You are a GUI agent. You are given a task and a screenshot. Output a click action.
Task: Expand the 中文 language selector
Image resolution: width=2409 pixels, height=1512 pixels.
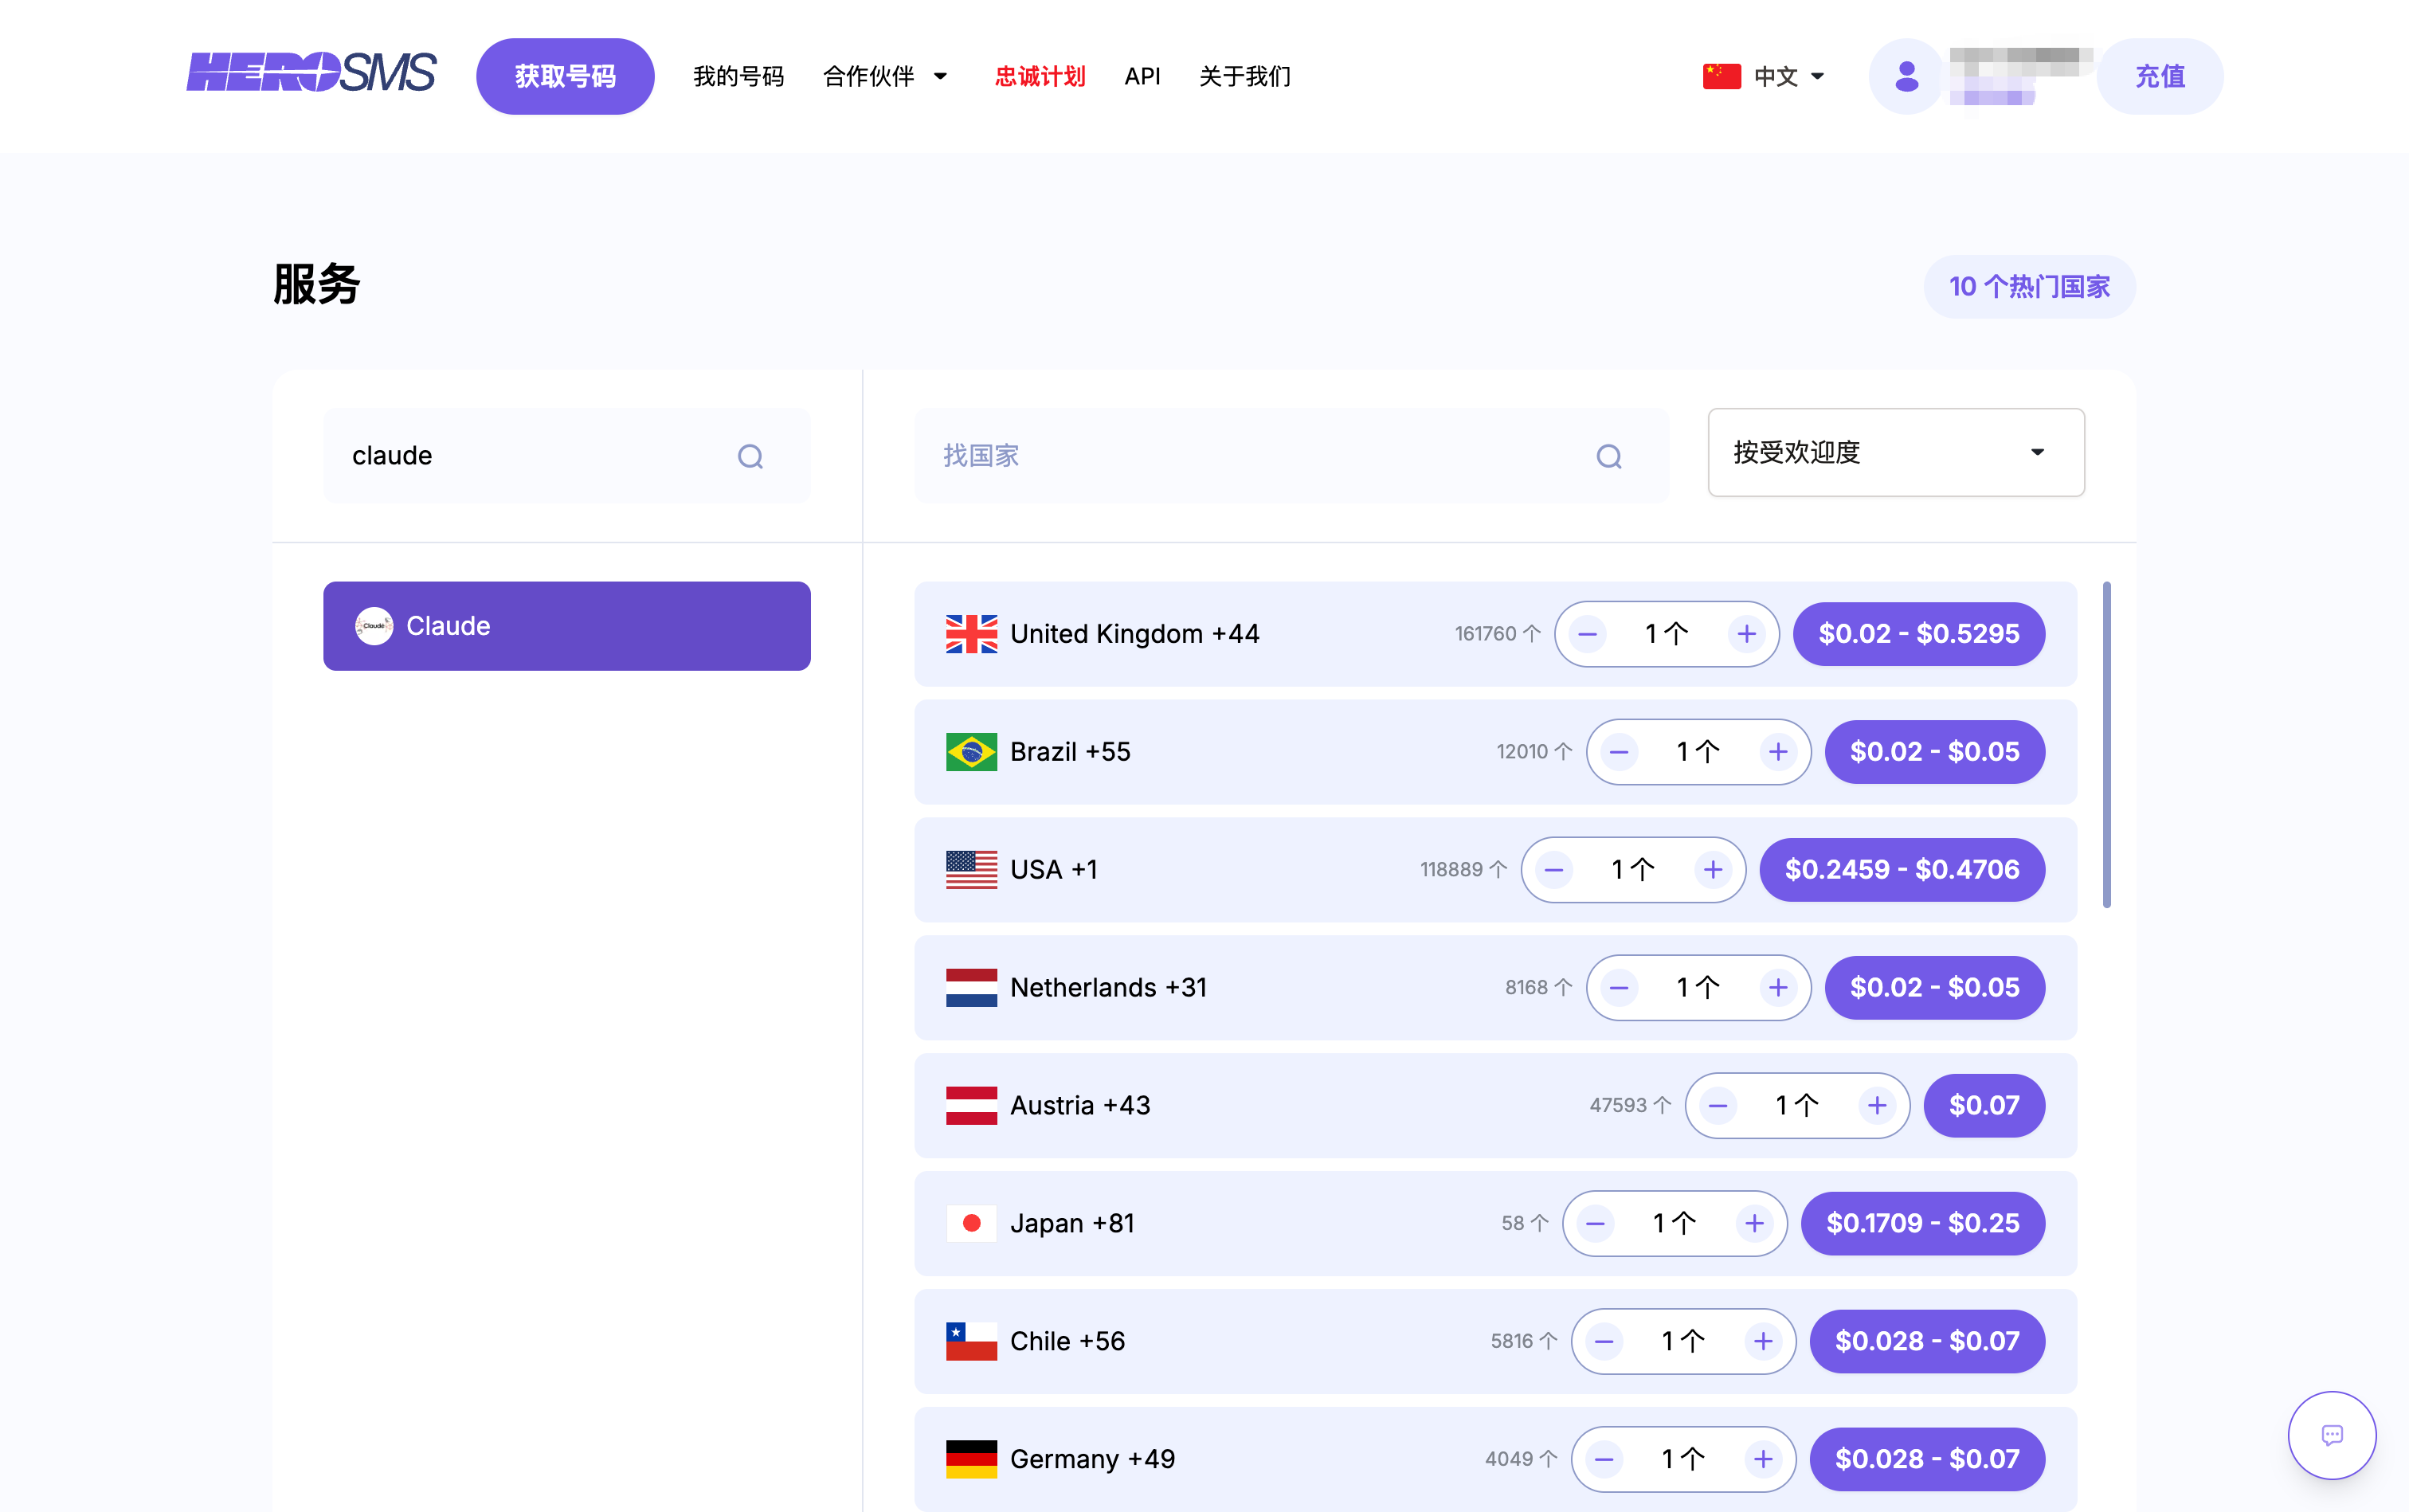click(1765, 77)
